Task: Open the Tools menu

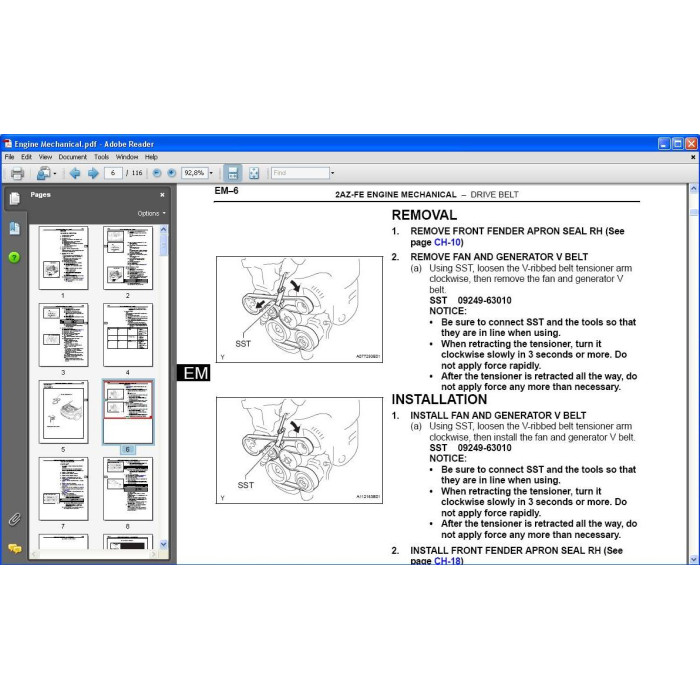Action: point(101,157)
